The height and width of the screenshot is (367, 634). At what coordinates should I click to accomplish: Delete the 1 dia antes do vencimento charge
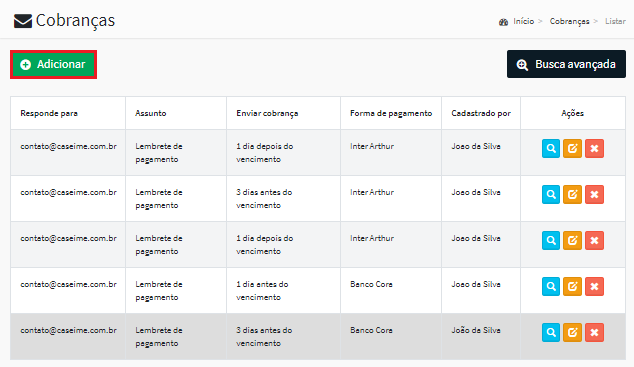pyautogui.click(x=594, y=287)
